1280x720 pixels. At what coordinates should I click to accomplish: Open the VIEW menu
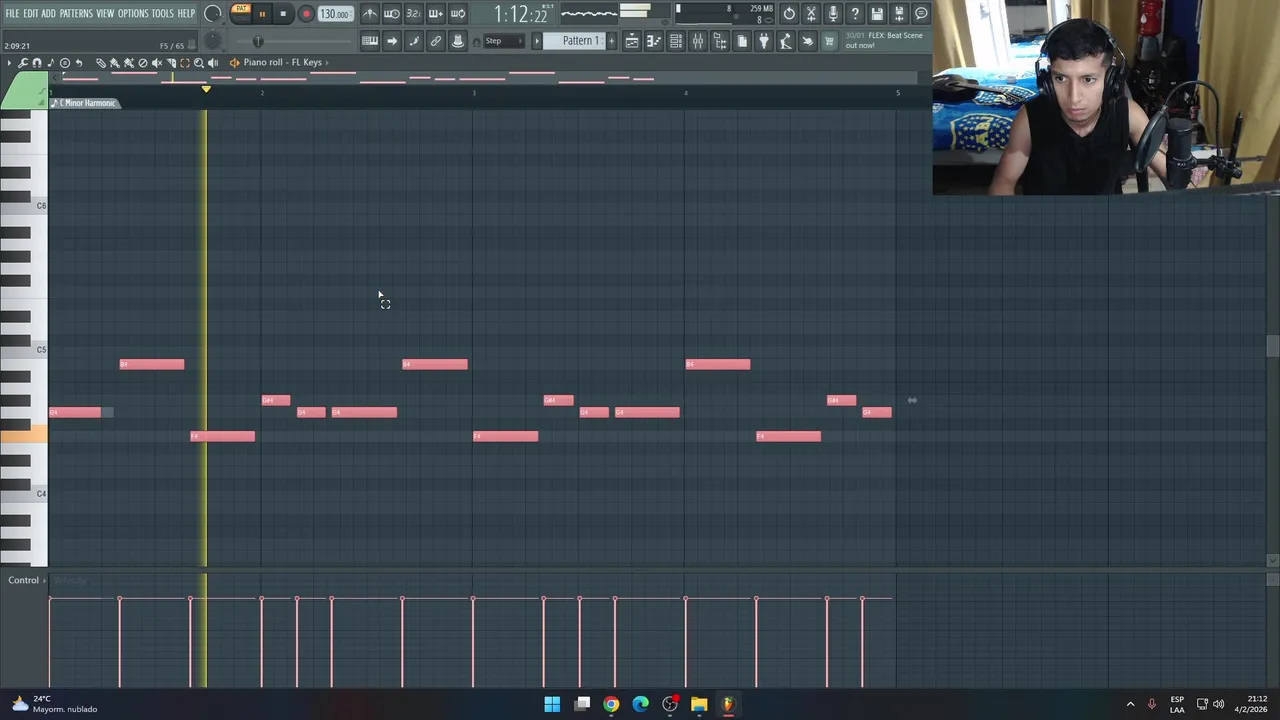click(105, 13)
